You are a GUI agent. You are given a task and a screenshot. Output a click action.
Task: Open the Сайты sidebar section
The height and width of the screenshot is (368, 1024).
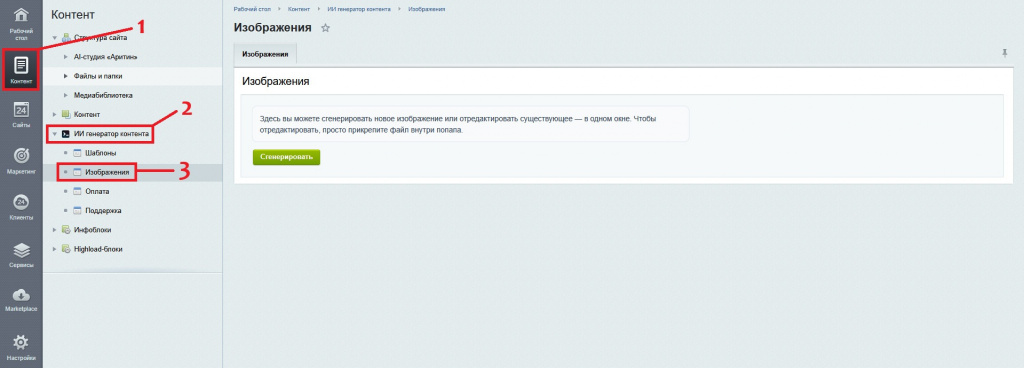click(21, 110)
